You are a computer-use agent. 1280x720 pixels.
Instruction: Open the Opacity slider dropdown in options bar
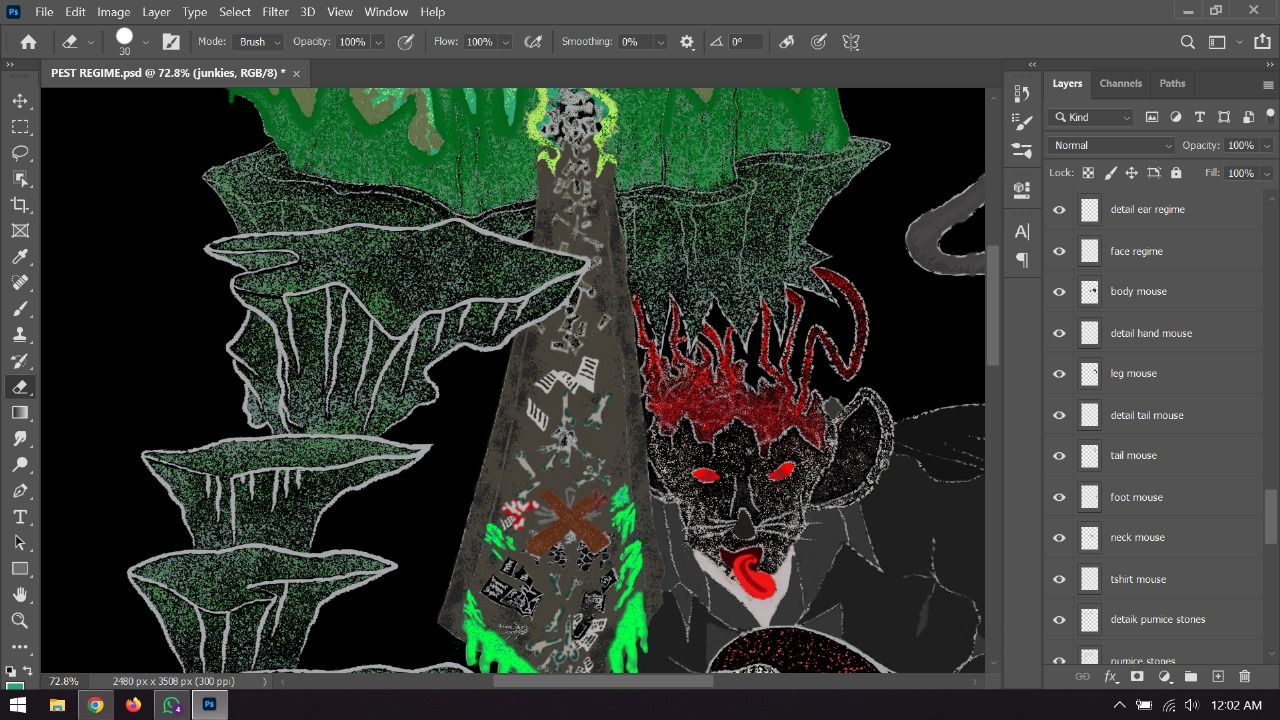[x=378, y=42]
